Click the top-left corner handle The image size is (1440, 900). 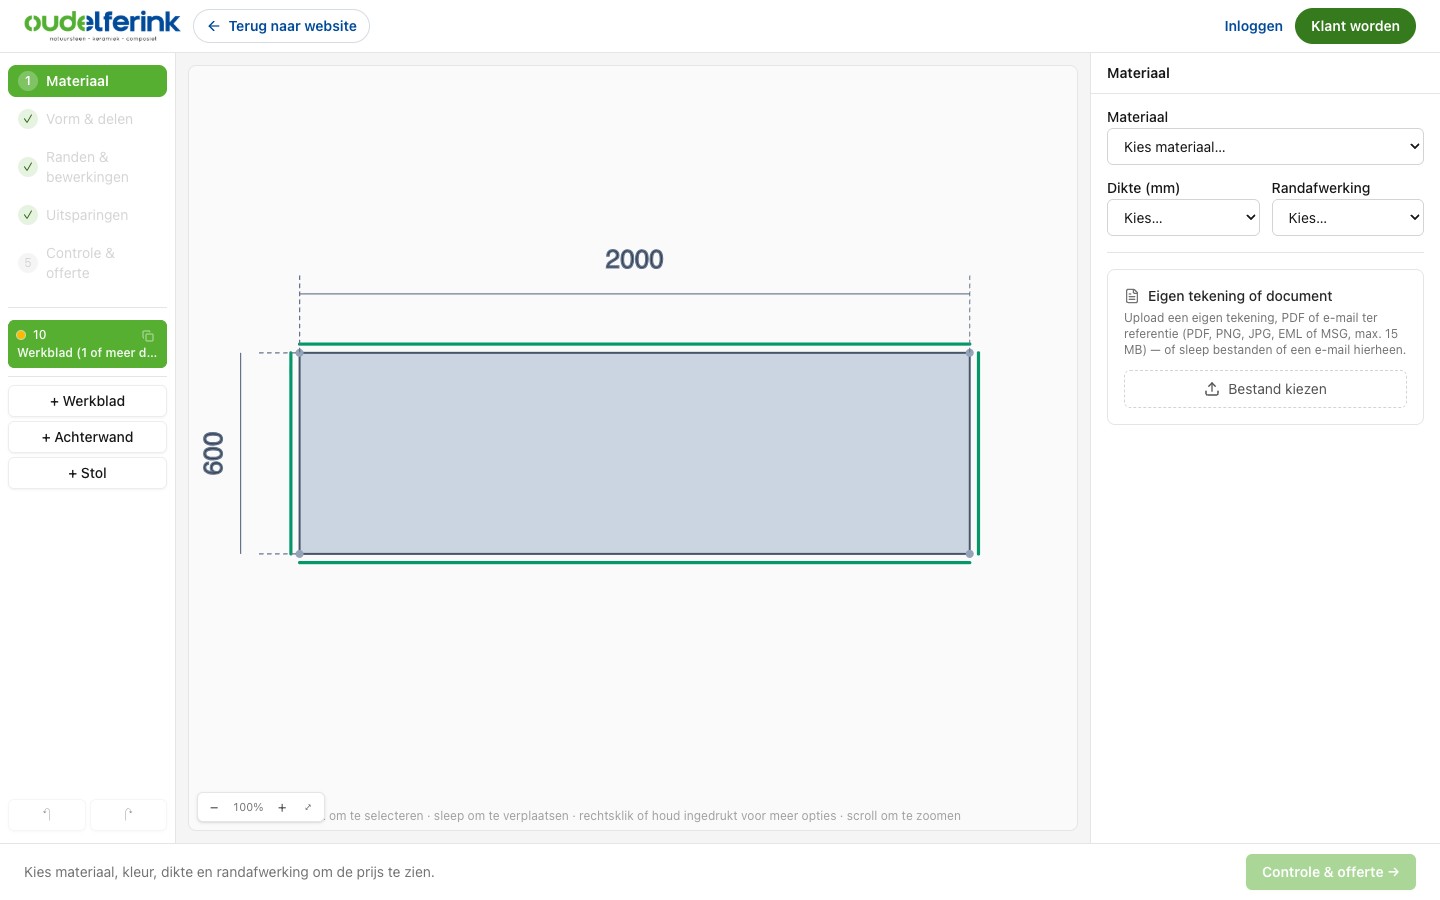299,352
